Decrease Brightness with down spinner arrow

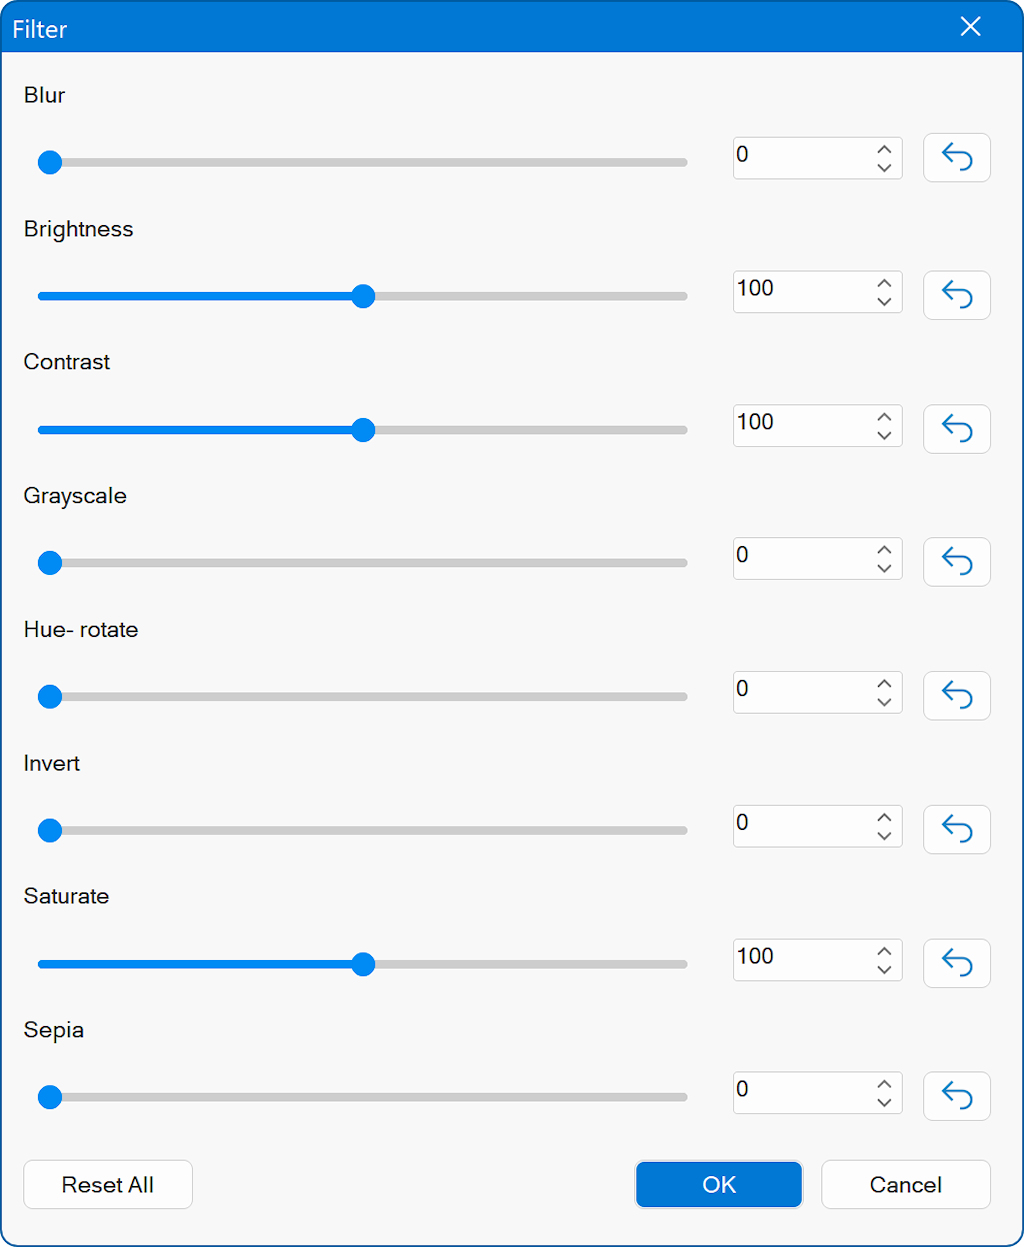pyautogui.click(x=884, y=302)
